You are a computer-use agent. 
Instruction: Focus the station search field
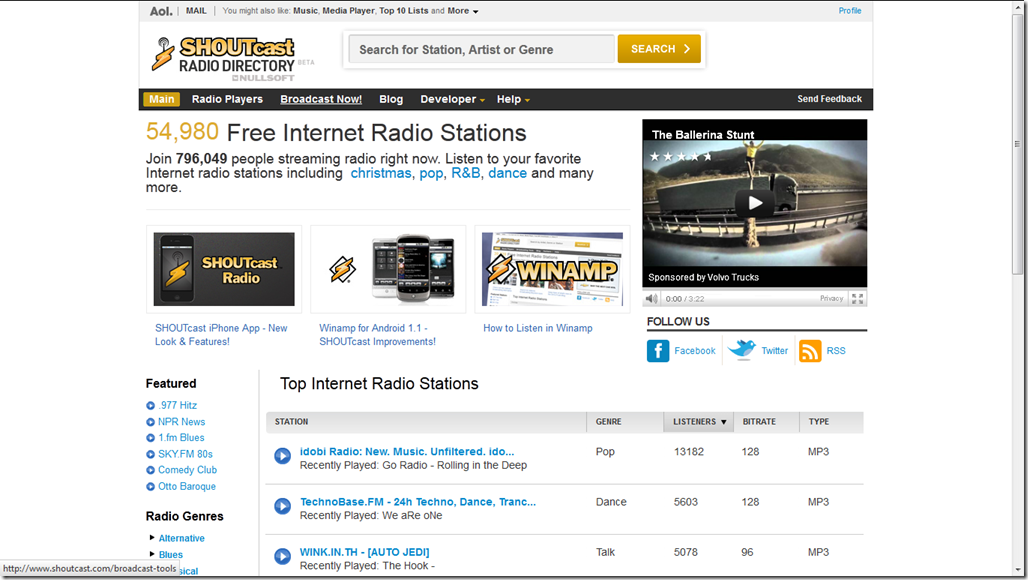[x=481, y=49]
